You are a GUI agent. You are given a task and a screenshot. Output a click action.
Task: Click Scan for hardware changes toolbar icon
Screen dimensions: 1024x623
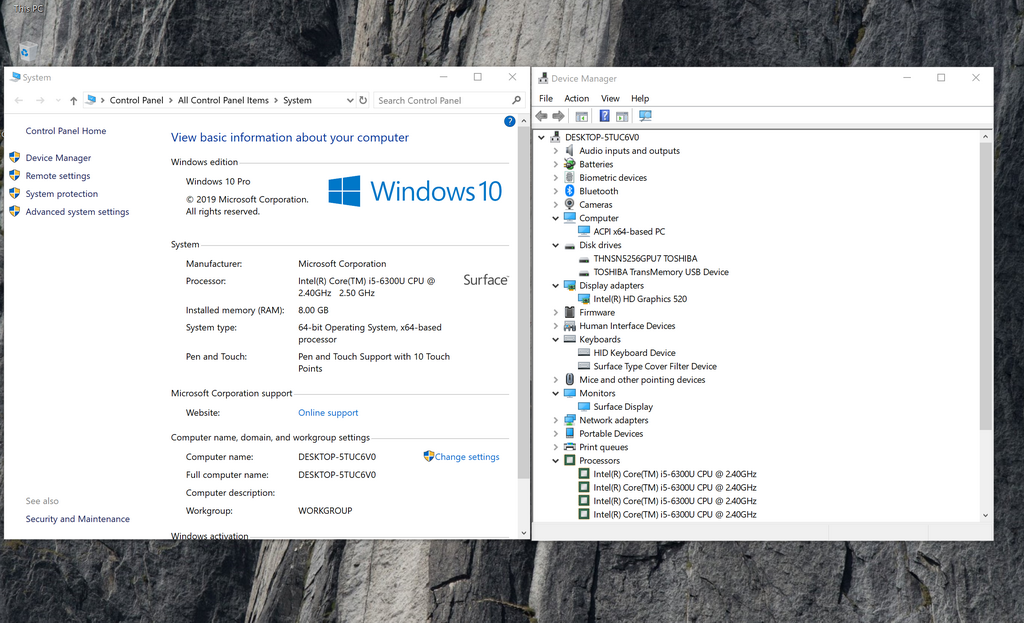point(645,116)
